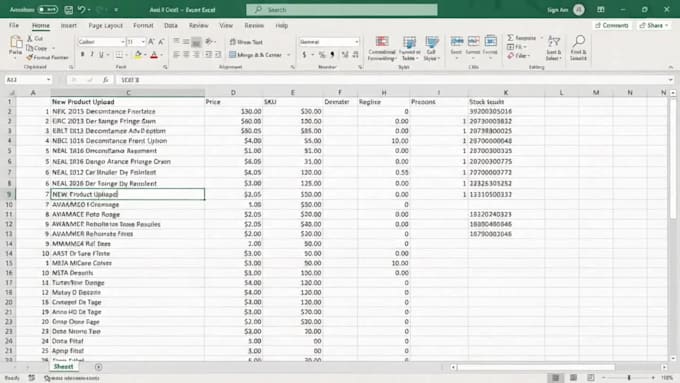
Task: Click the decrease decimal icon
Action: (356, 55)
